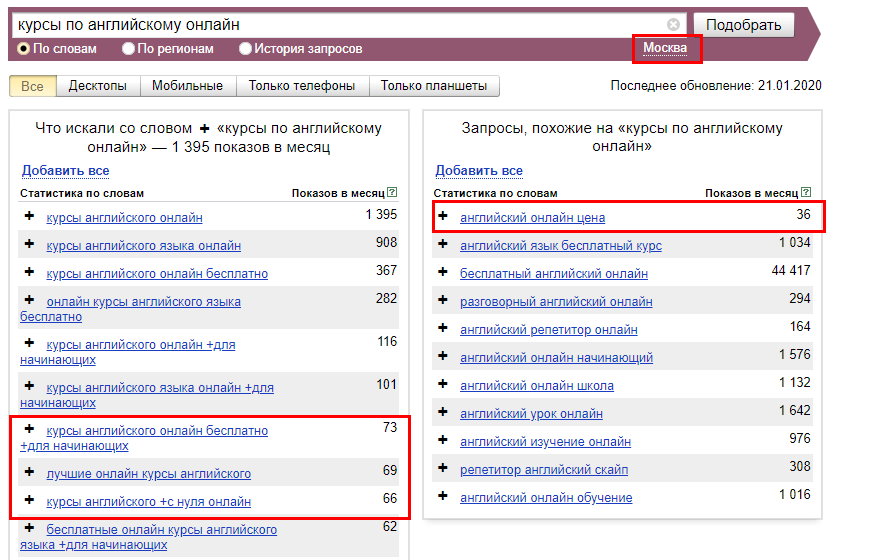
Task: Open help icon beside right 'Показов в месяц'
Action: click(x=806, y=192)
